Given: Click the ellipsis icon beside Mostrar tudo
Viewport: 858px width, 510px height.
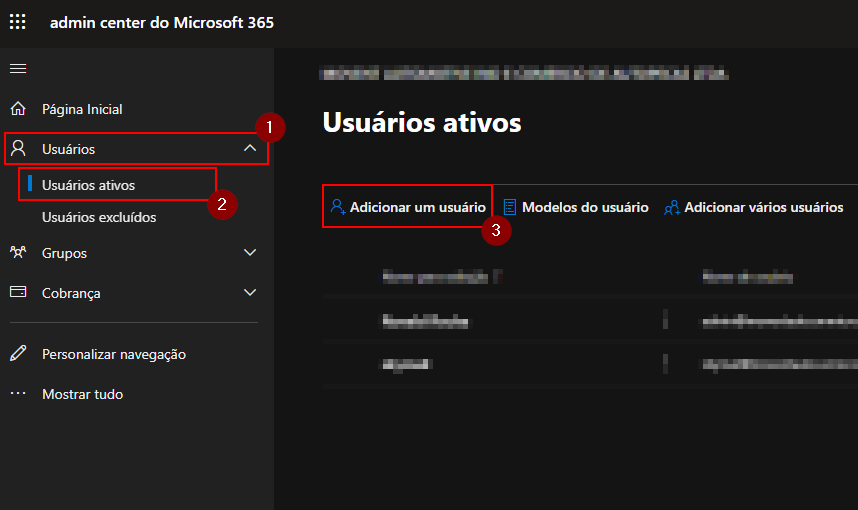Looking at the screenshot, I should pyautogui.click(x=18, y=393).
